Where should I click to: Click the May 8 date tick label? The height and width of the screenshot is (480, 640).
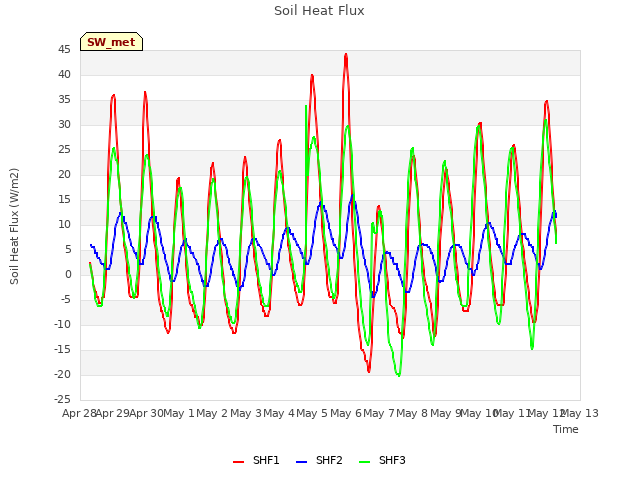(412, 413)
